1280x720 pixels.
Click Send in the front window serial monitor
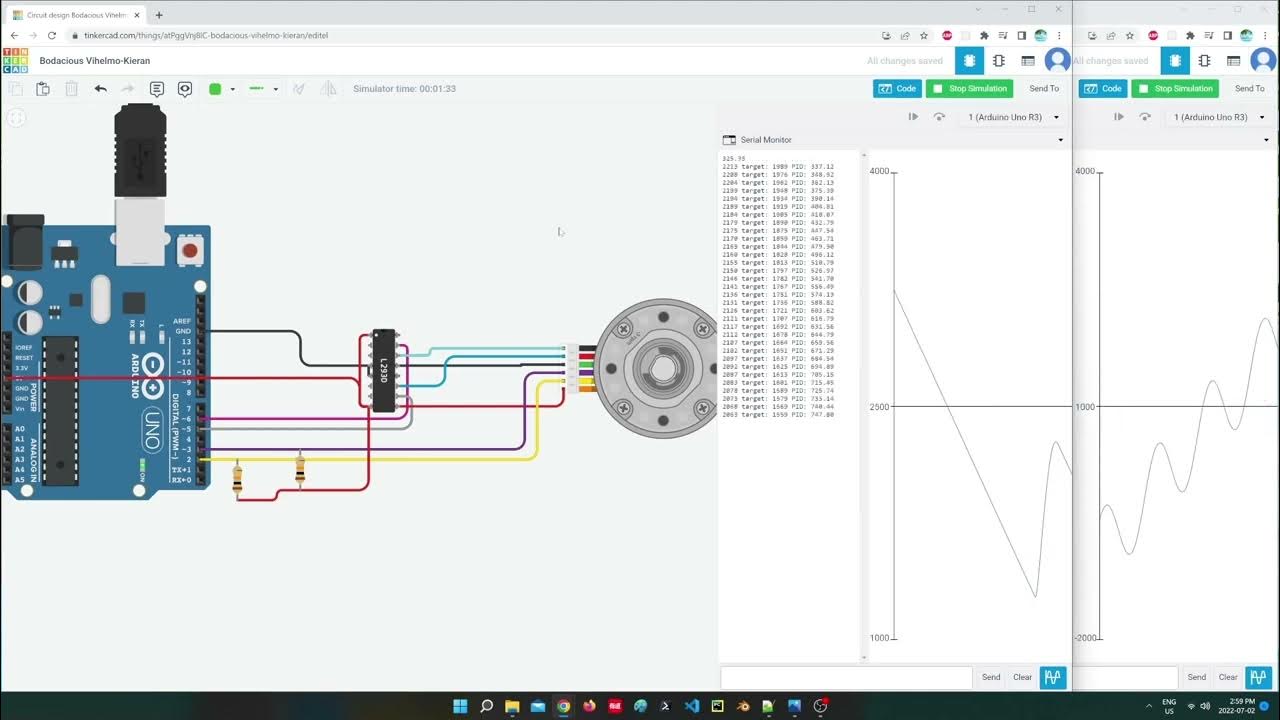991,677
